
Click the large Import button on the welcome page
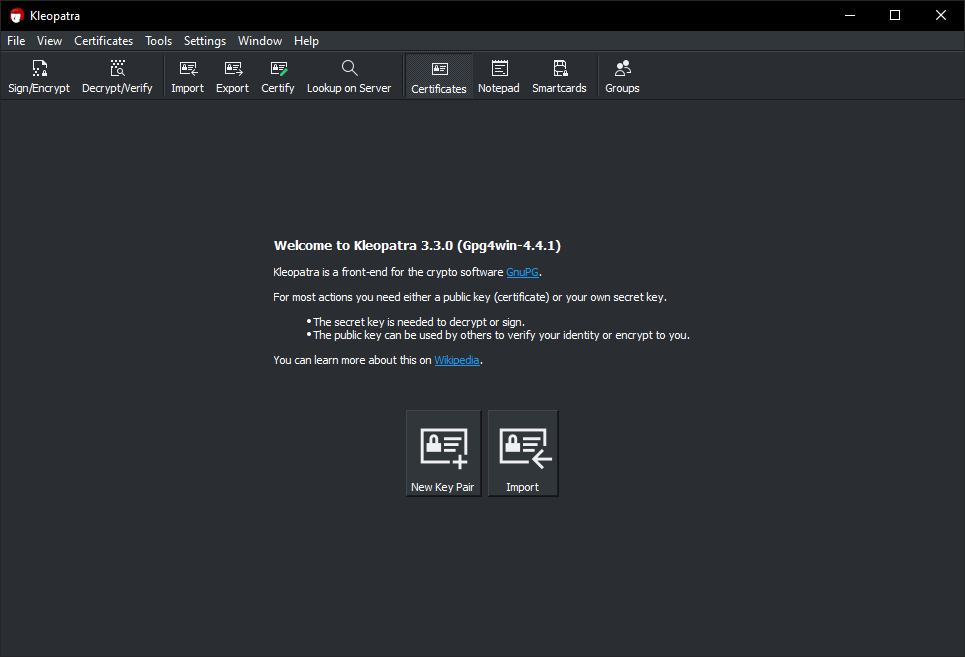523,453
